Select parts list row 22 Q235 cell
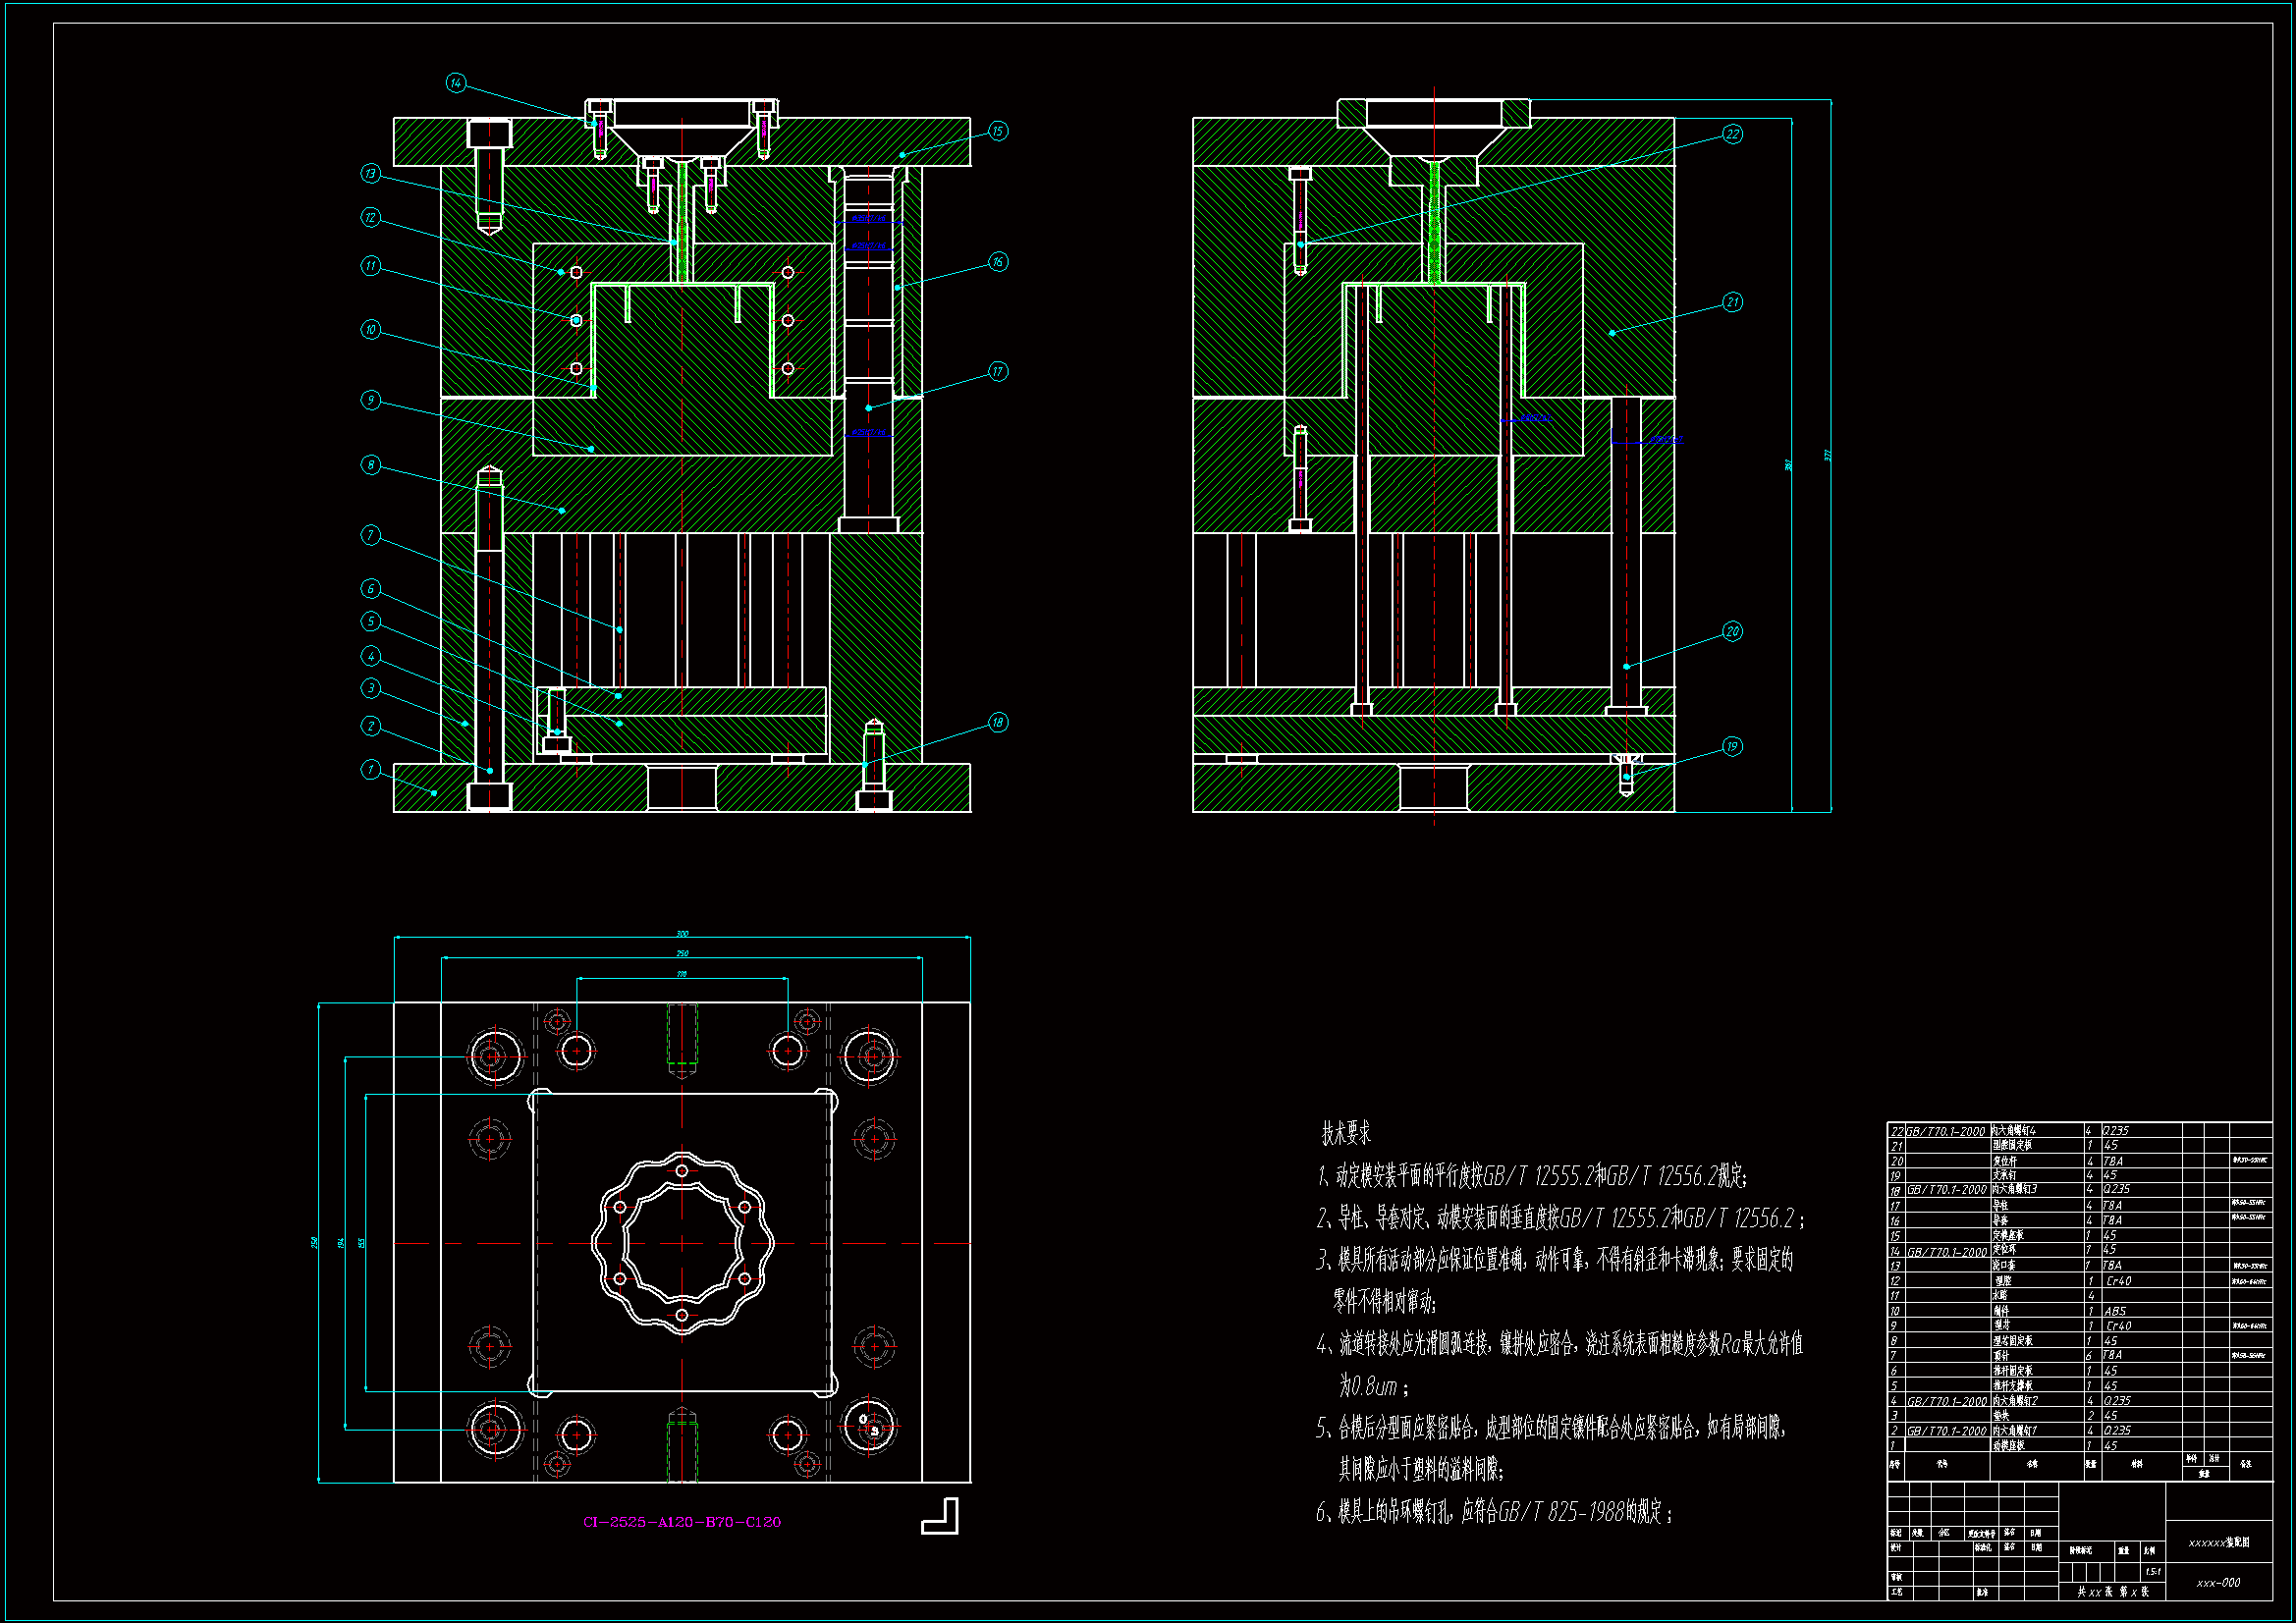This screenshot has height=1623, width=2296. coord(2117,1131)
